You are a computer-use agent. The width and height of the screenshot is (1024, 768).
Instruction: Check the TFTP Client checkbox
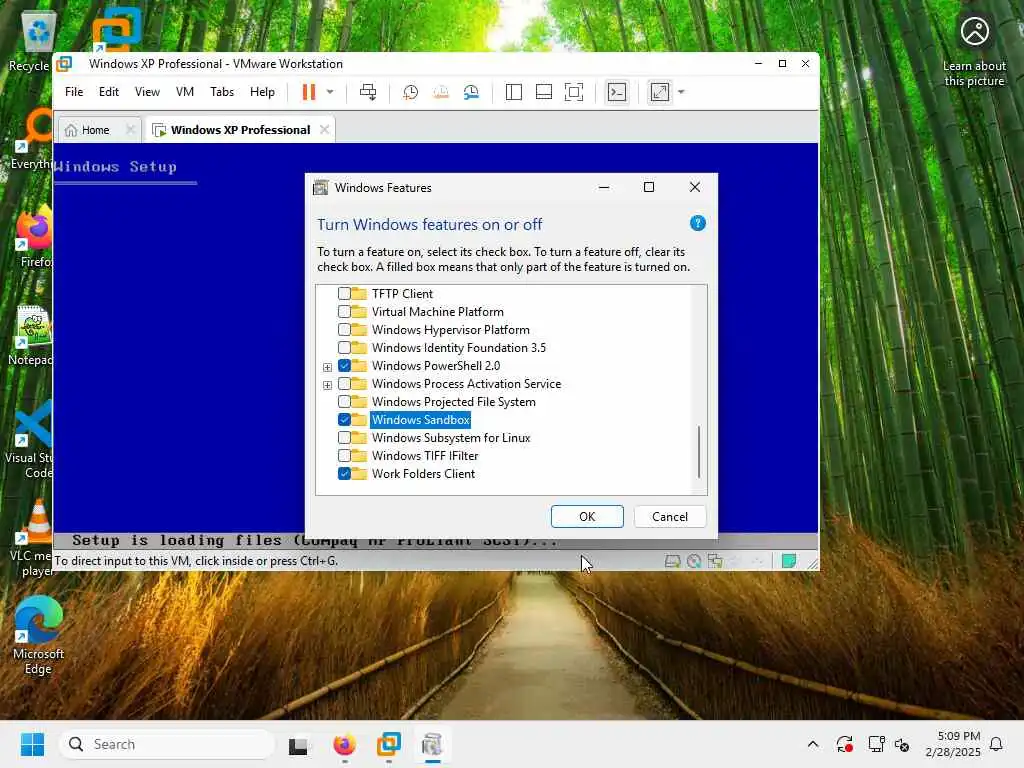pyautogui.click(x=344, y=294)
